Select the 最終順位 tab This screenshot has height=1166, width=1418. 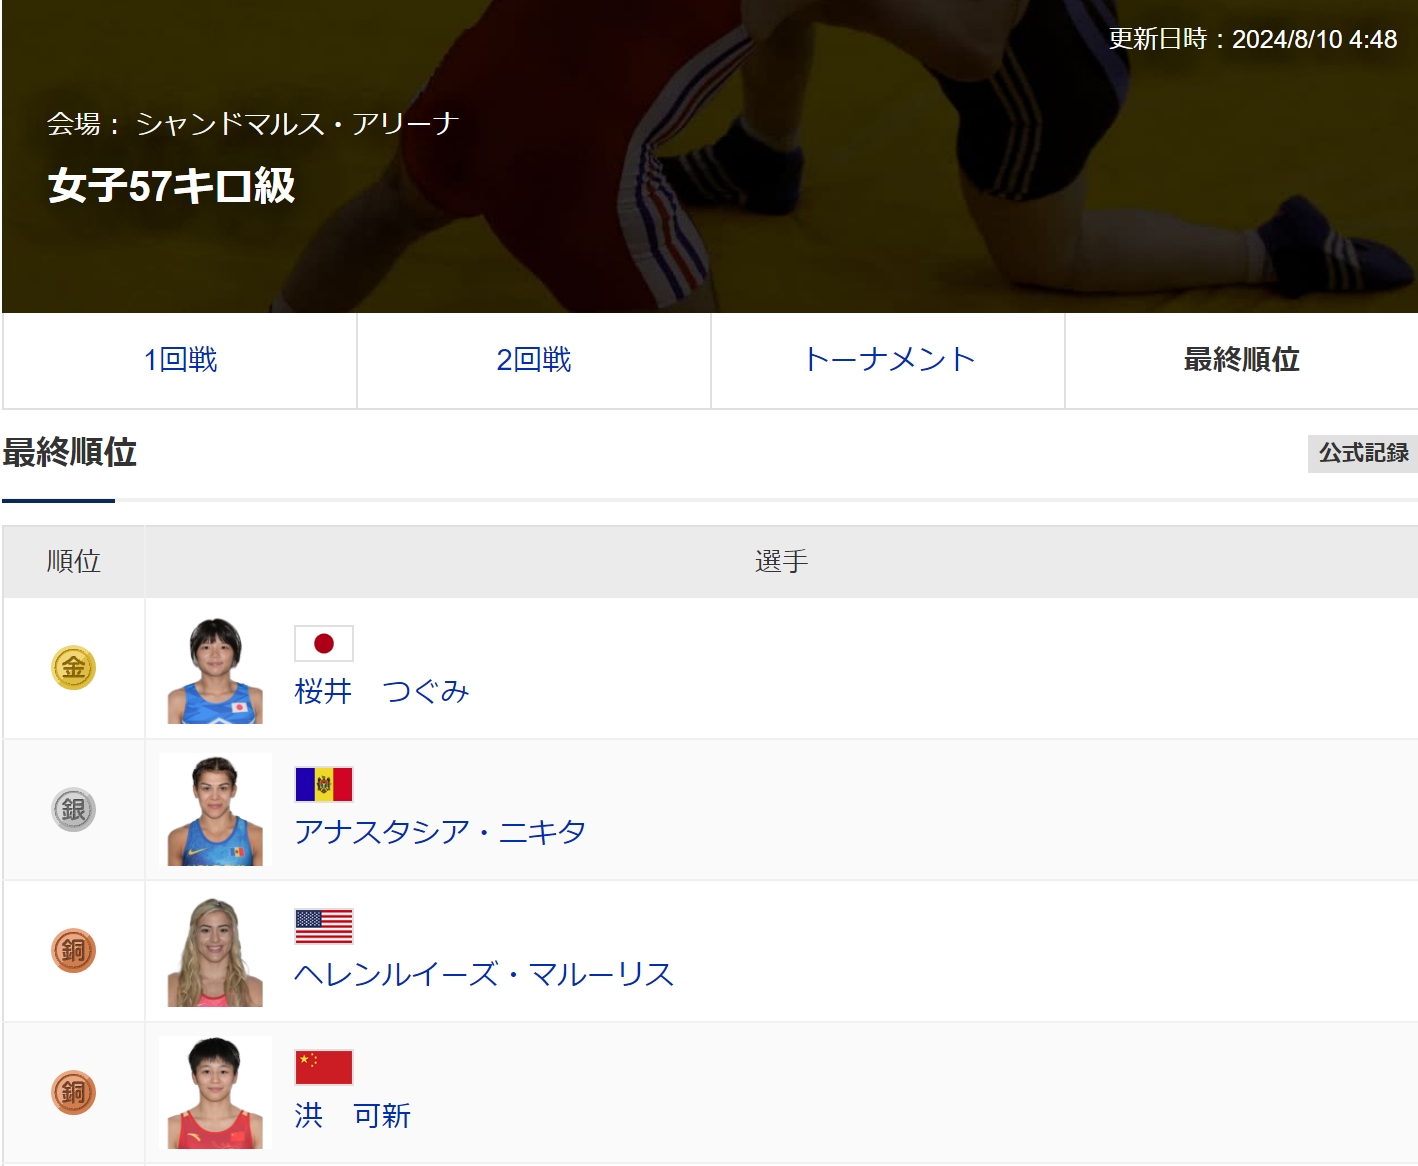[x=1241, y=360]
